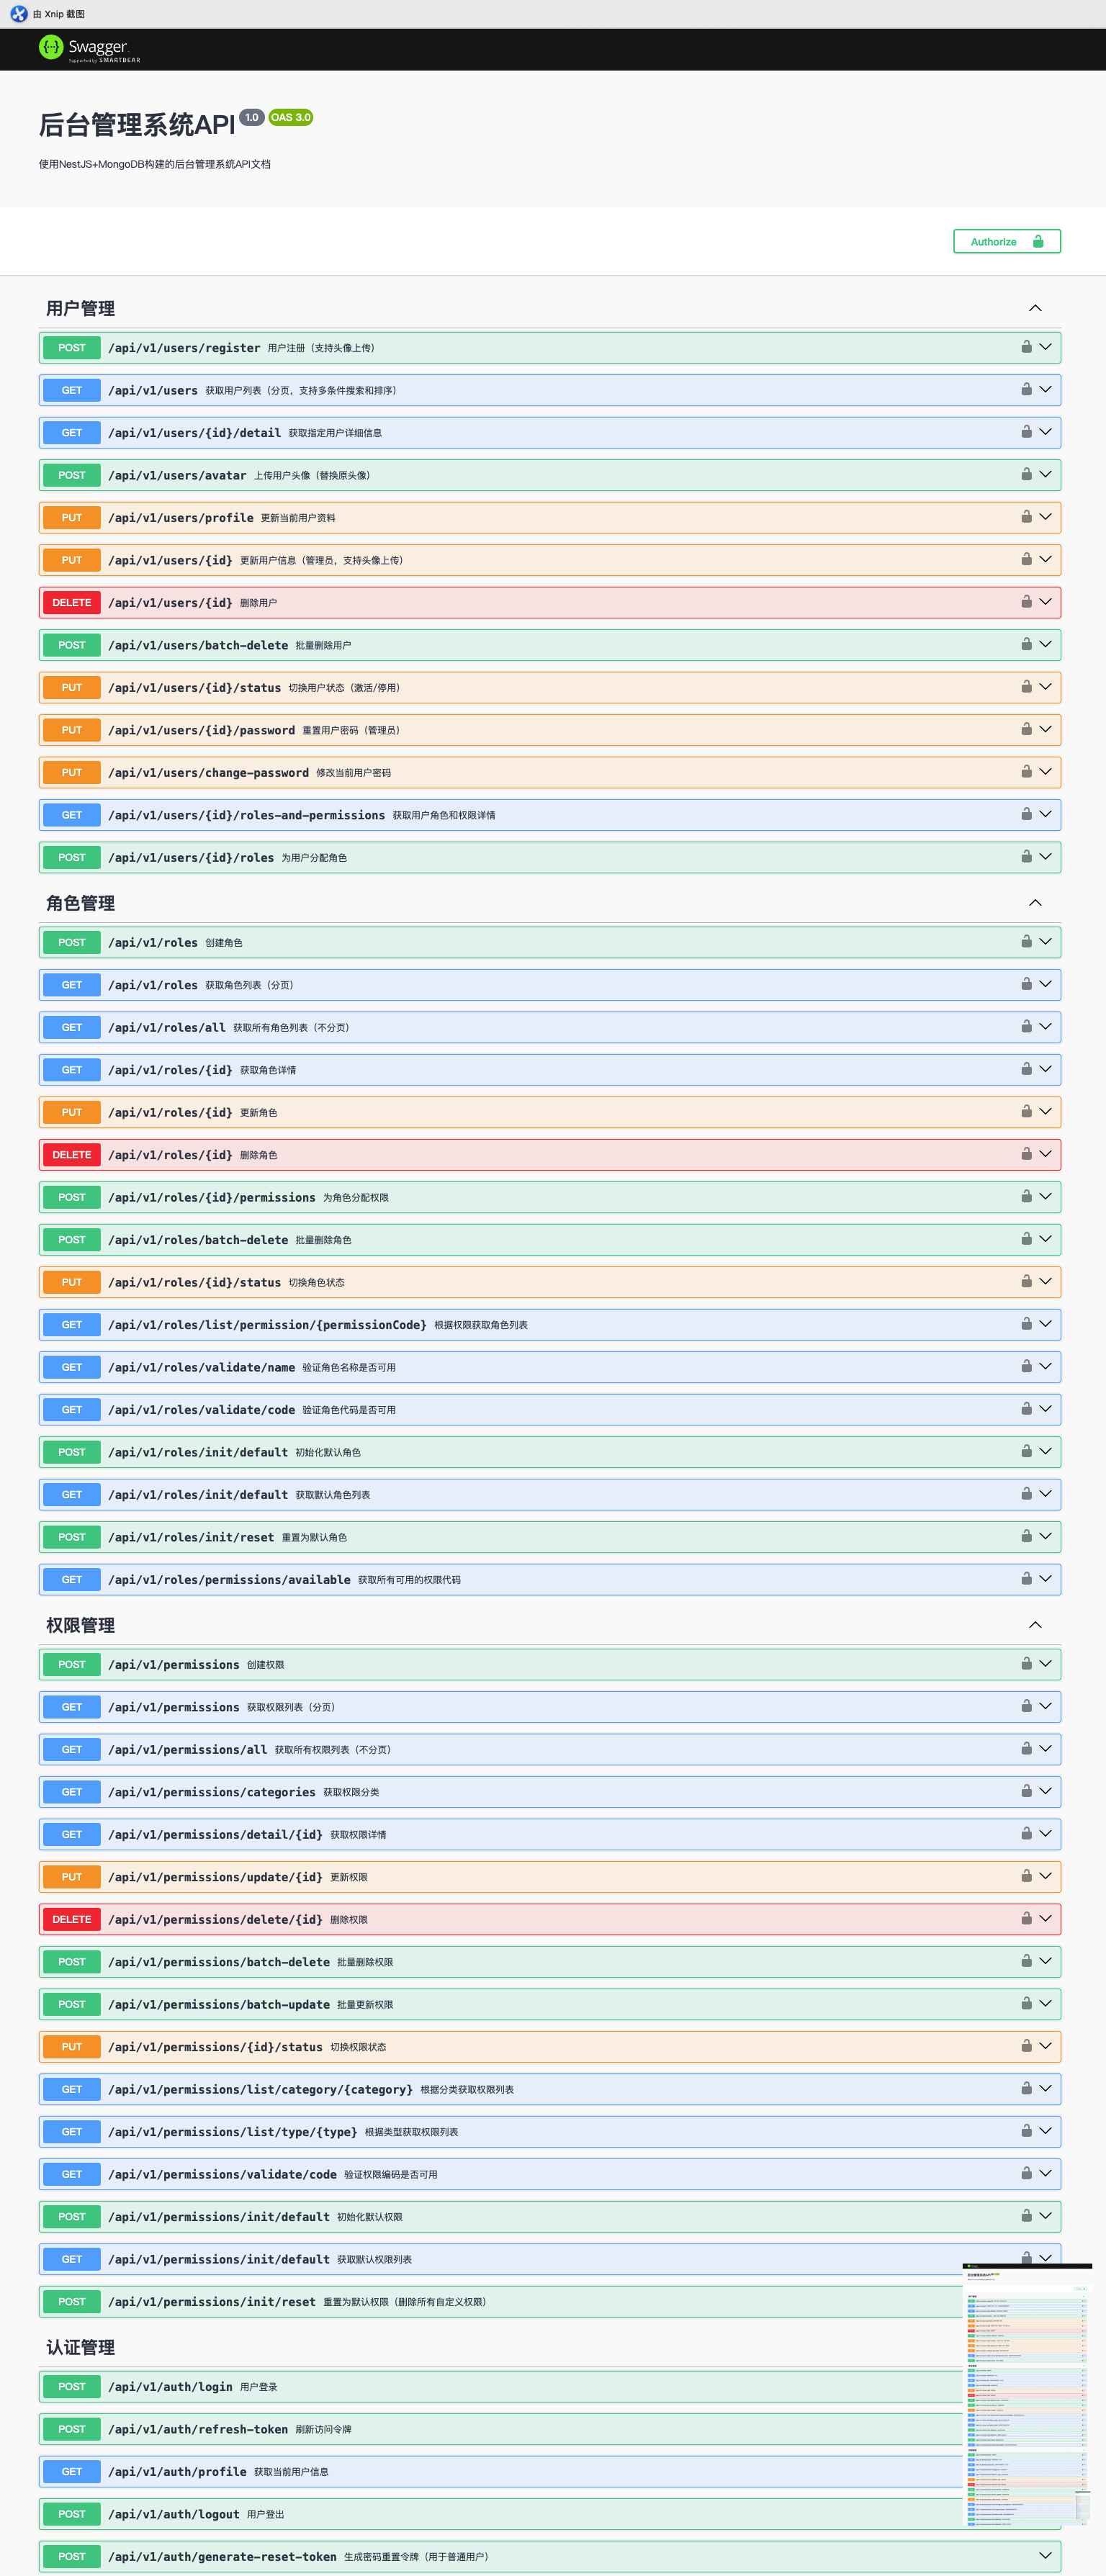Click lock icon on DELETE /api/v1/users/{id} row

(1026, 602)
